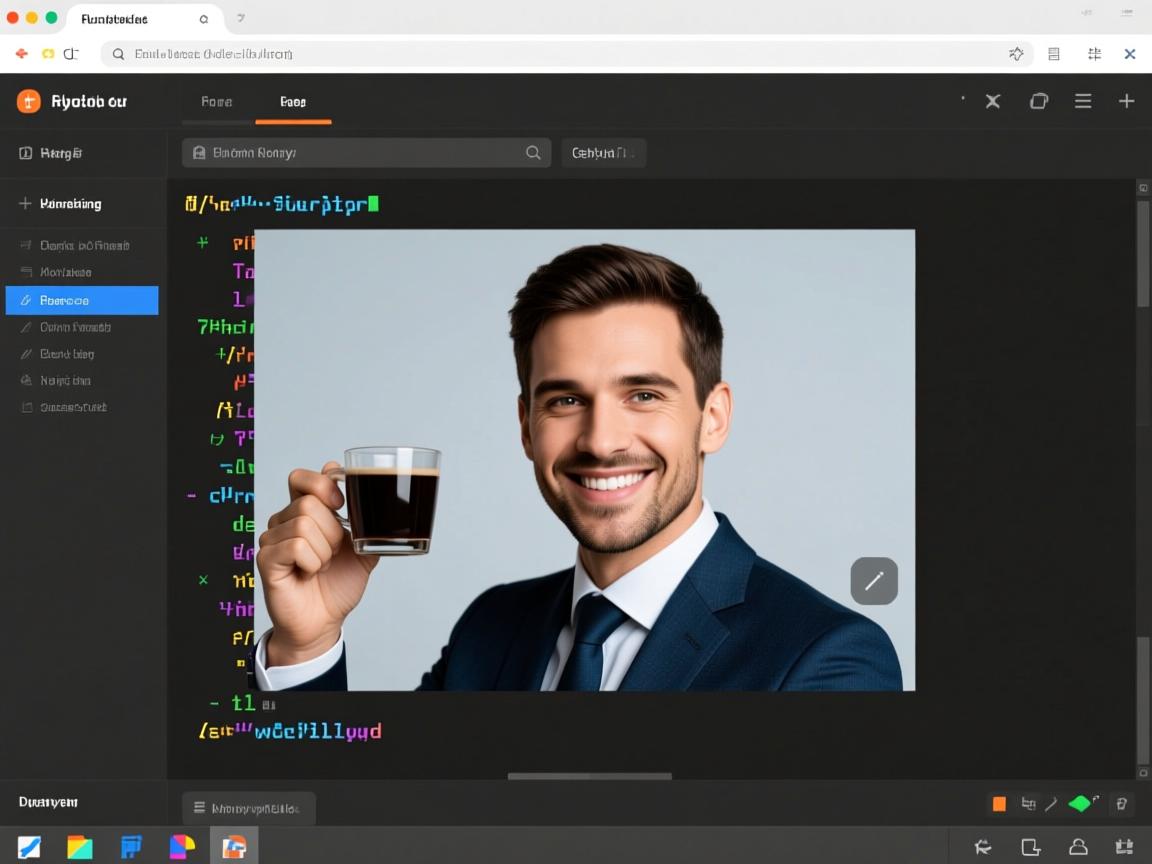1152x864 pixels.
Task: Click the orange square swatch in the bottom toolbar
Action: (999, 803)
